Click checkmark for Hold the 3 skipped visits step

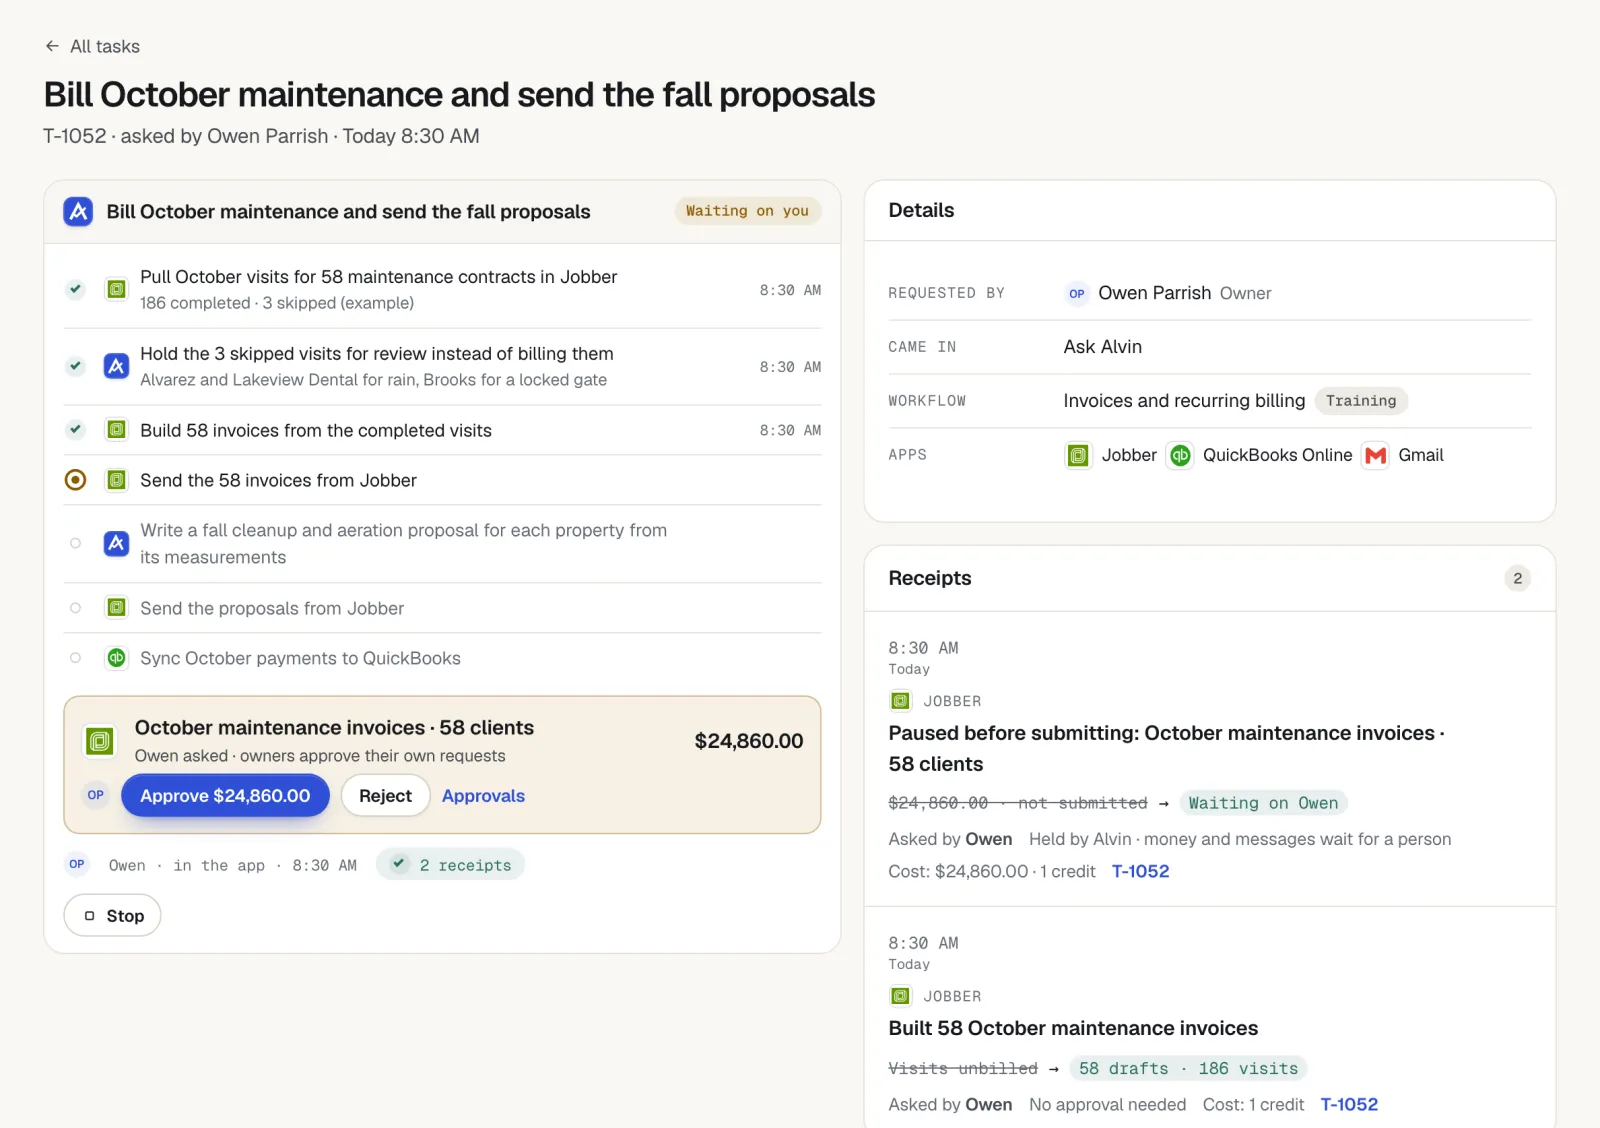[x=75, y=366]
